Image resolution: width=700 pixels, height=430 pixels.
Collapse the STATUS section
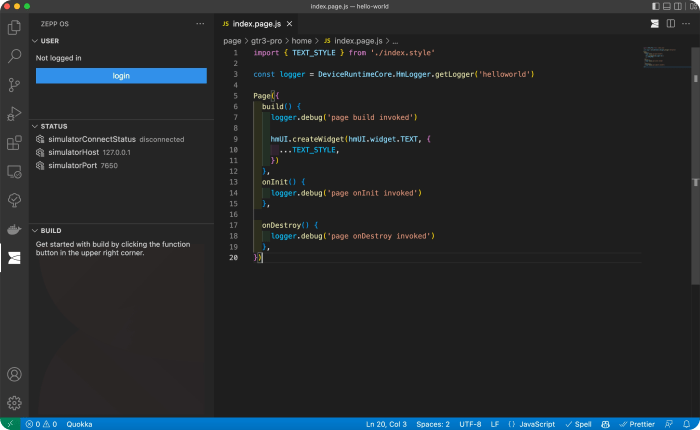(54, 126)
